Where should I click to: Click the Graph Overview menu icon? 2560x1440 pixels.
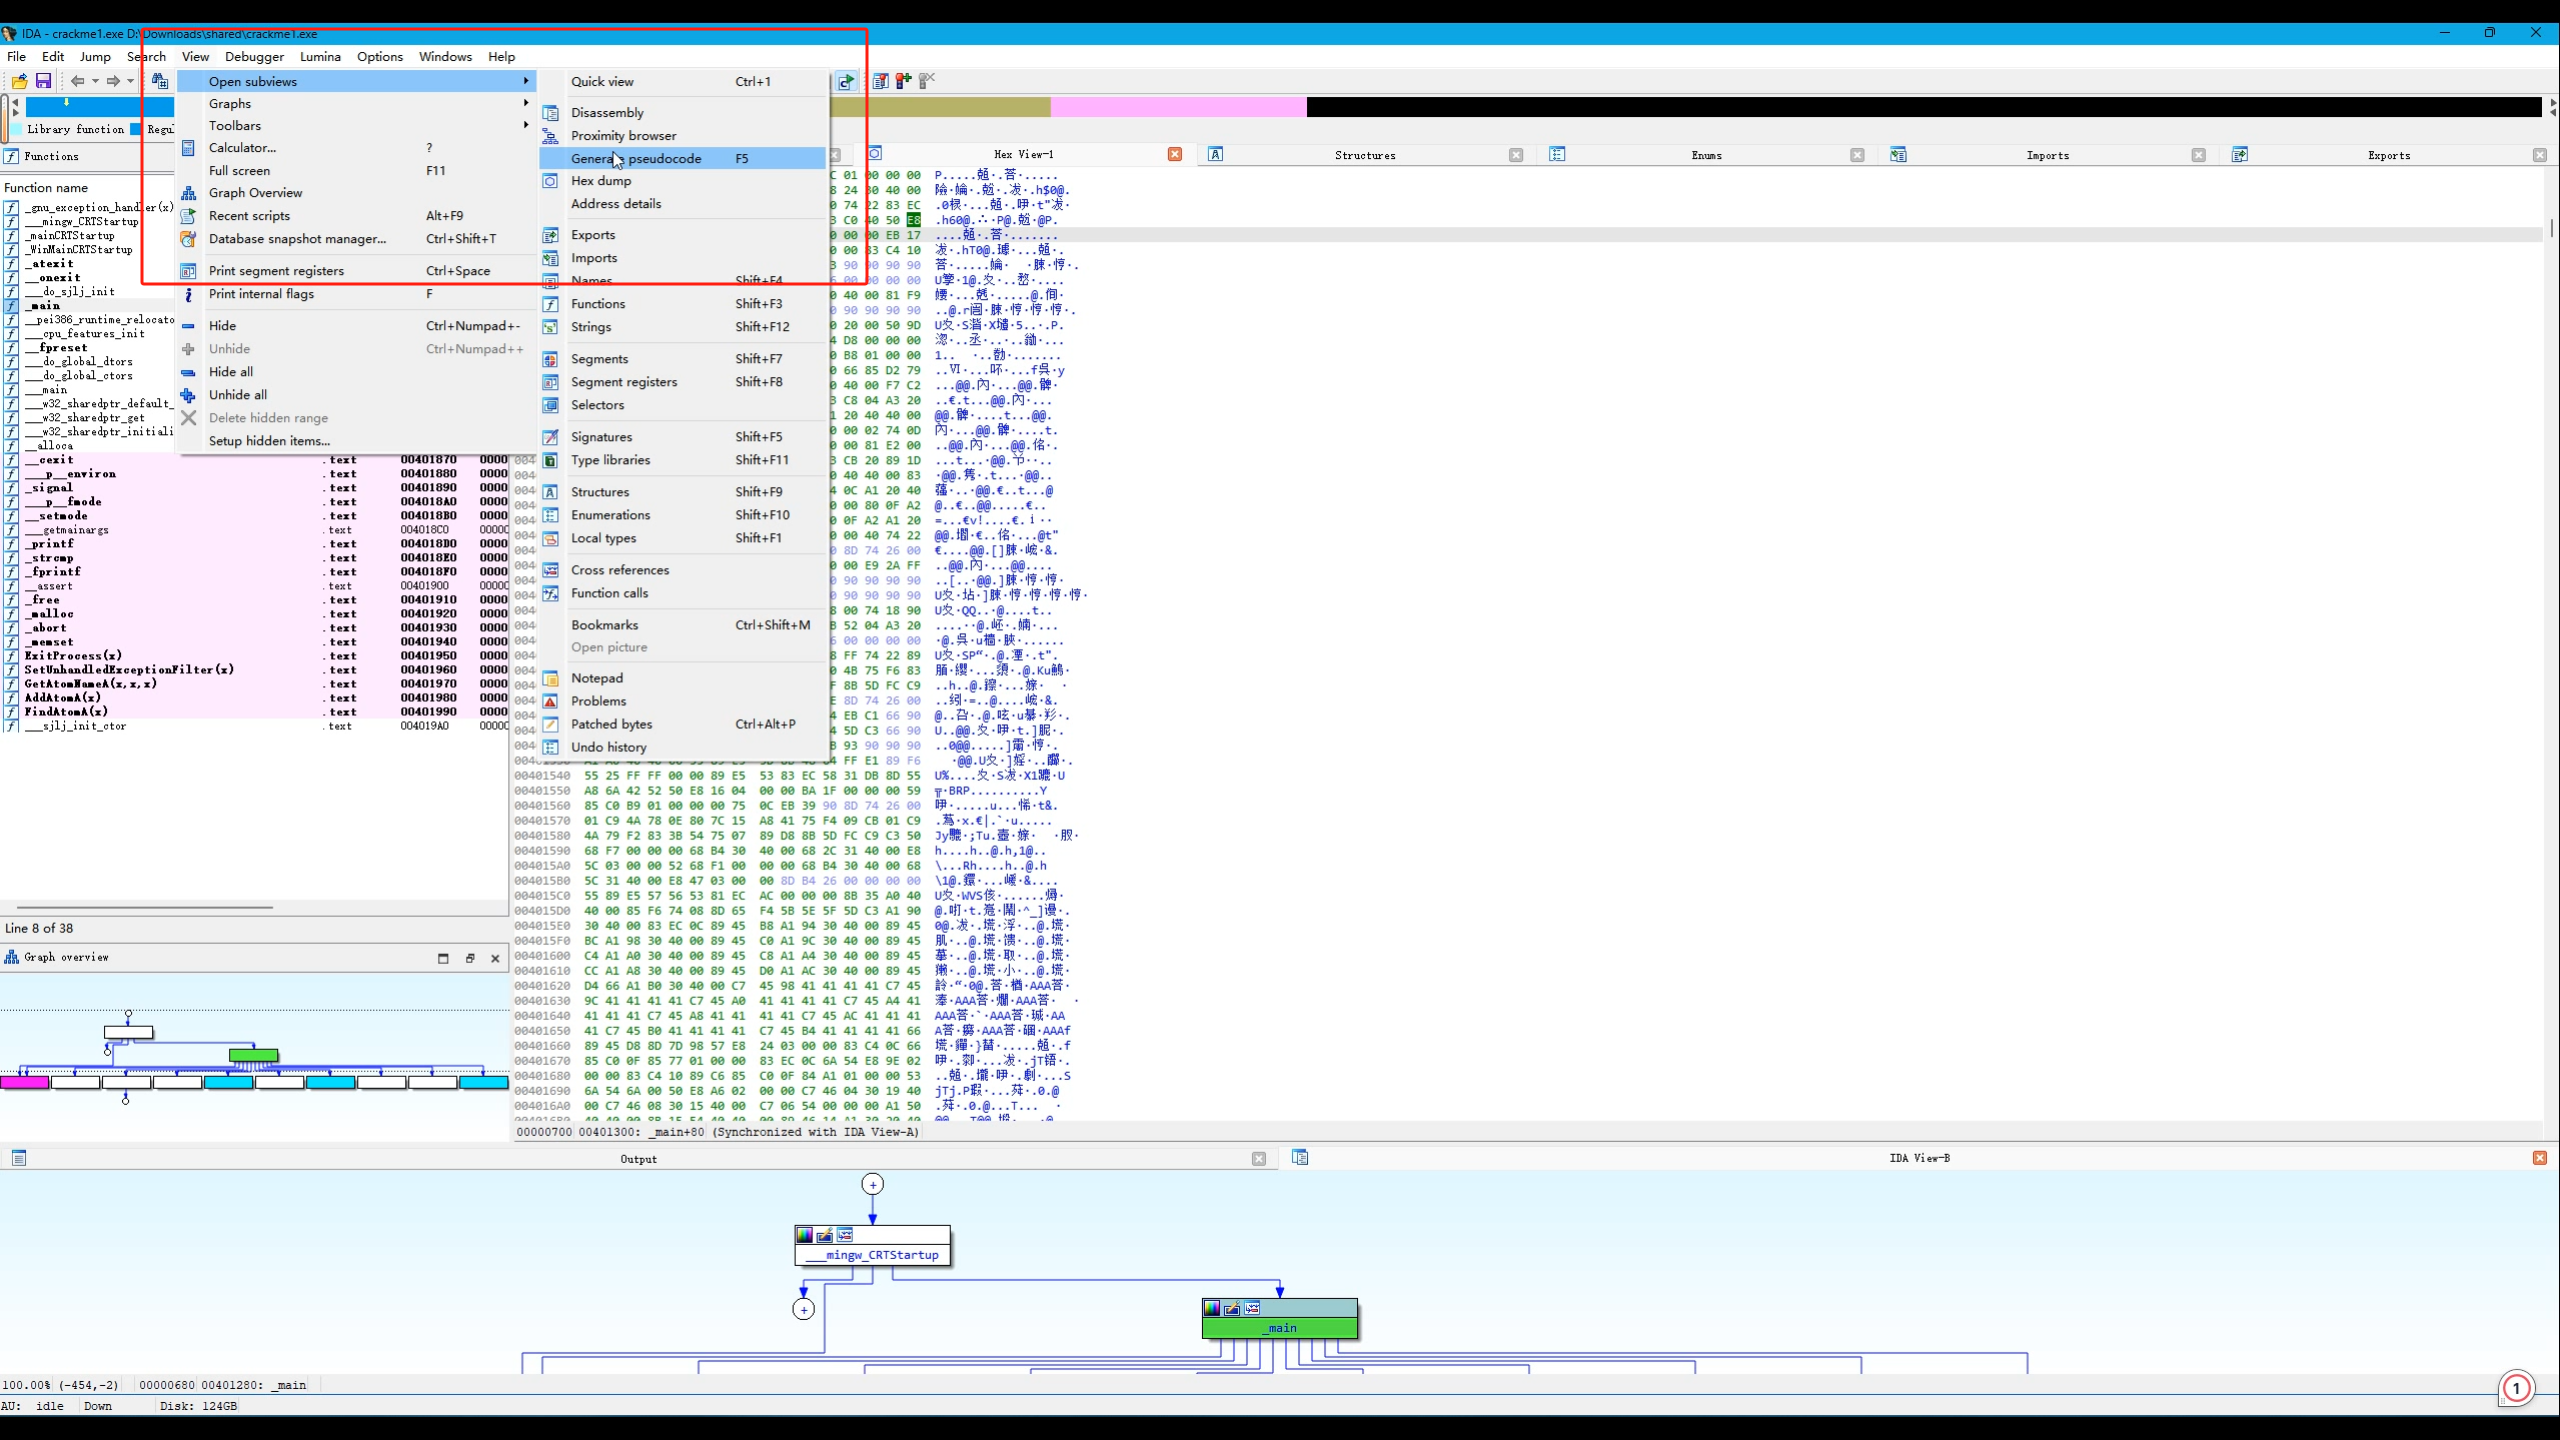click(188, 193)
